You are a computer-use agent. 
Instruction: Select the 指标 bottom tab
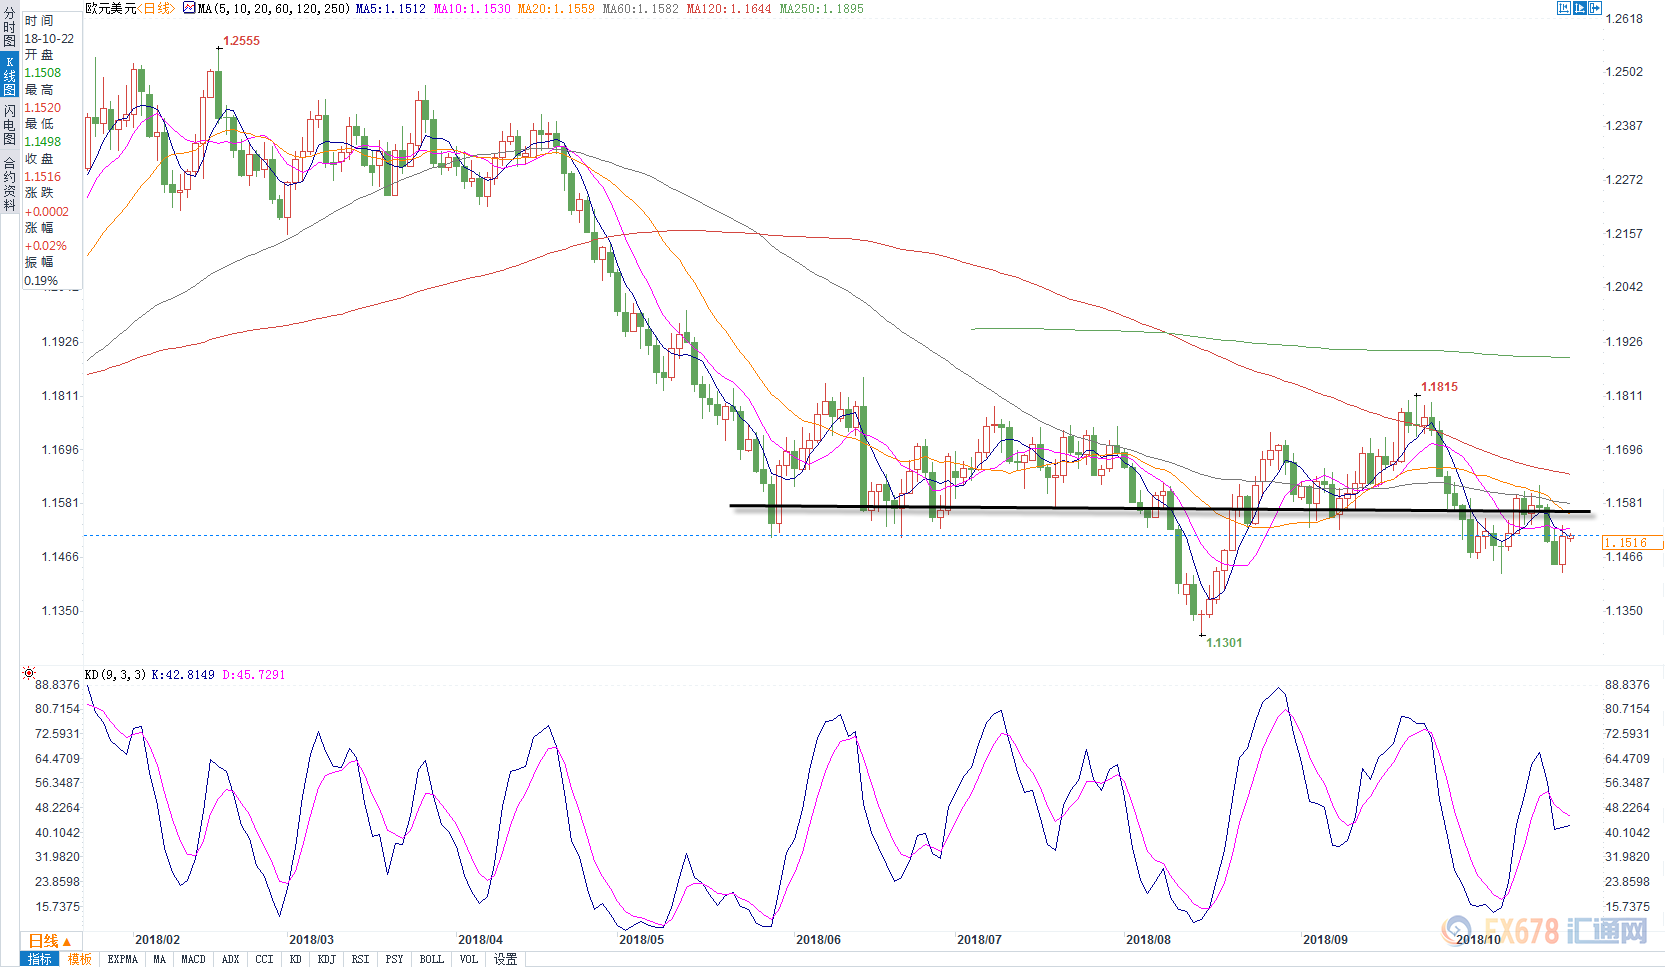(40, 959)
